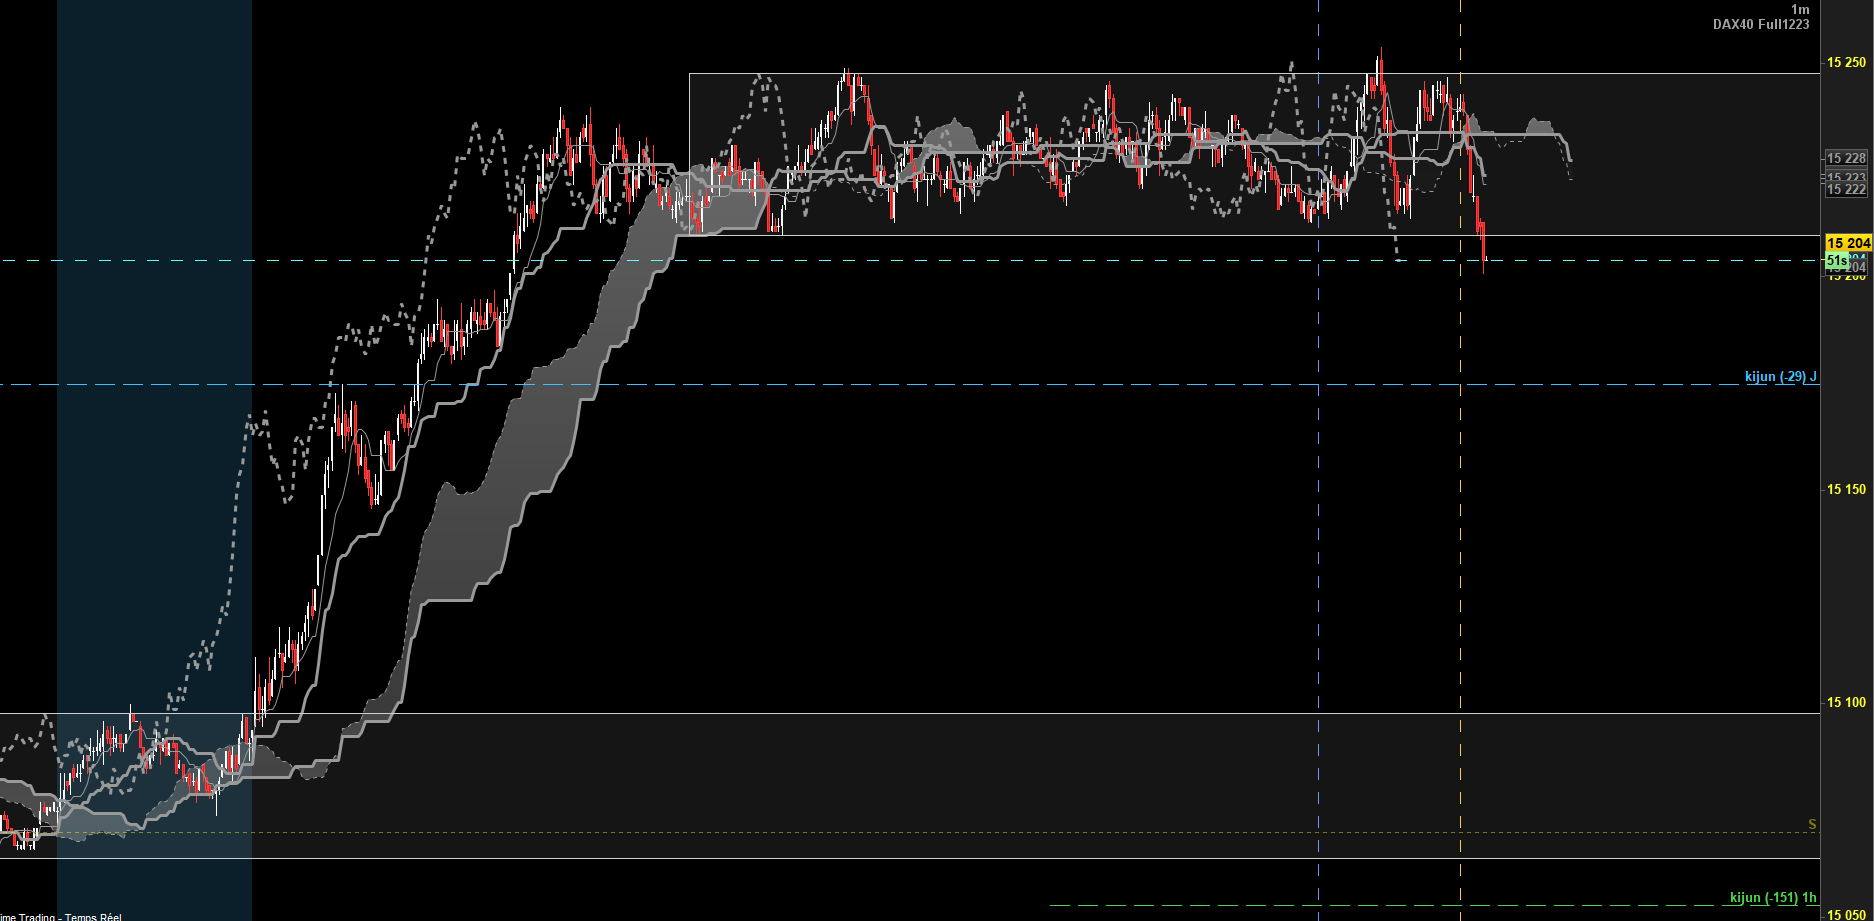Viewport: 1874px width, 921px height.
Task: Select the yellow S support level label
Action: click(x=1812, y=825)
